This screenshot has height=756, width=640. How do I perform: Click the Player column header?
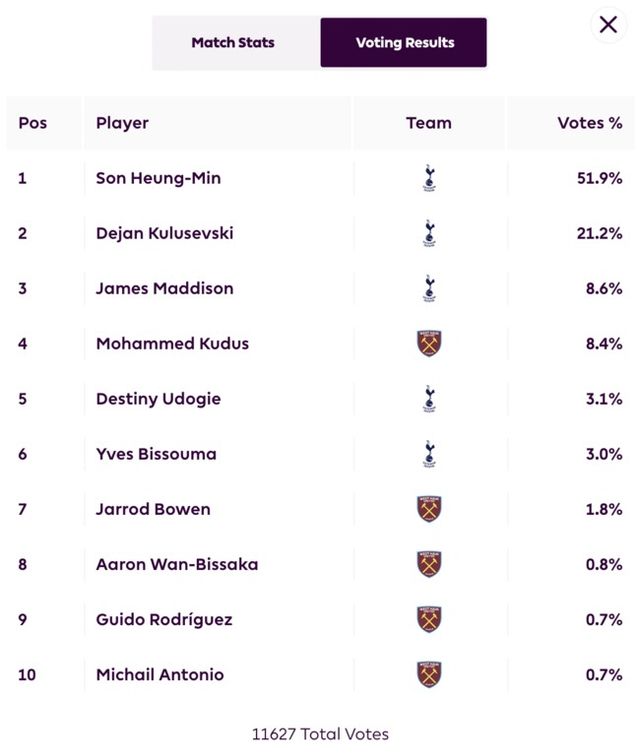click(x=122, y=123)
